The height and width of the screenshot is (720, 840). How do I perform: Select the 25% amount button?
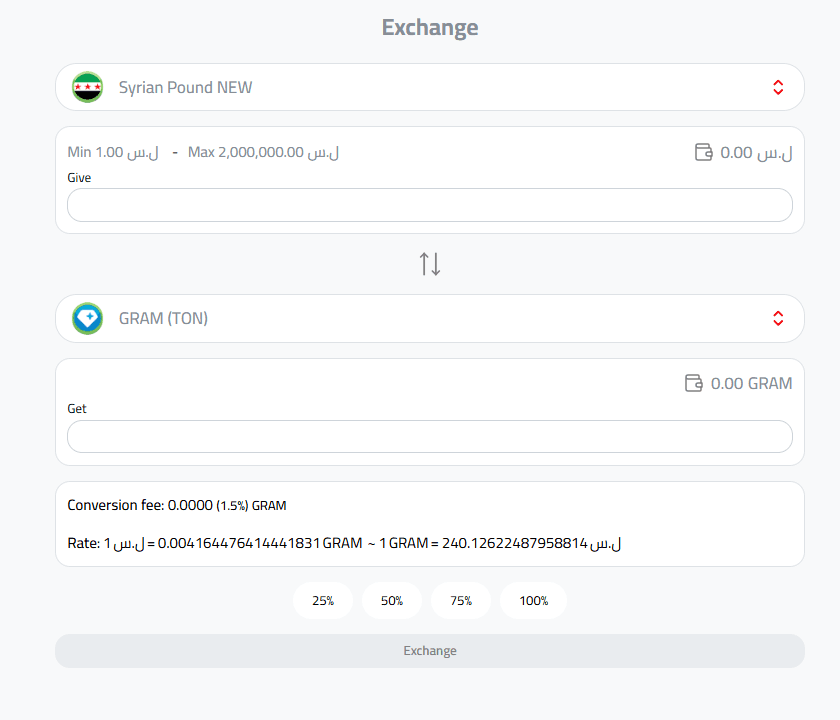click(323, 601)
